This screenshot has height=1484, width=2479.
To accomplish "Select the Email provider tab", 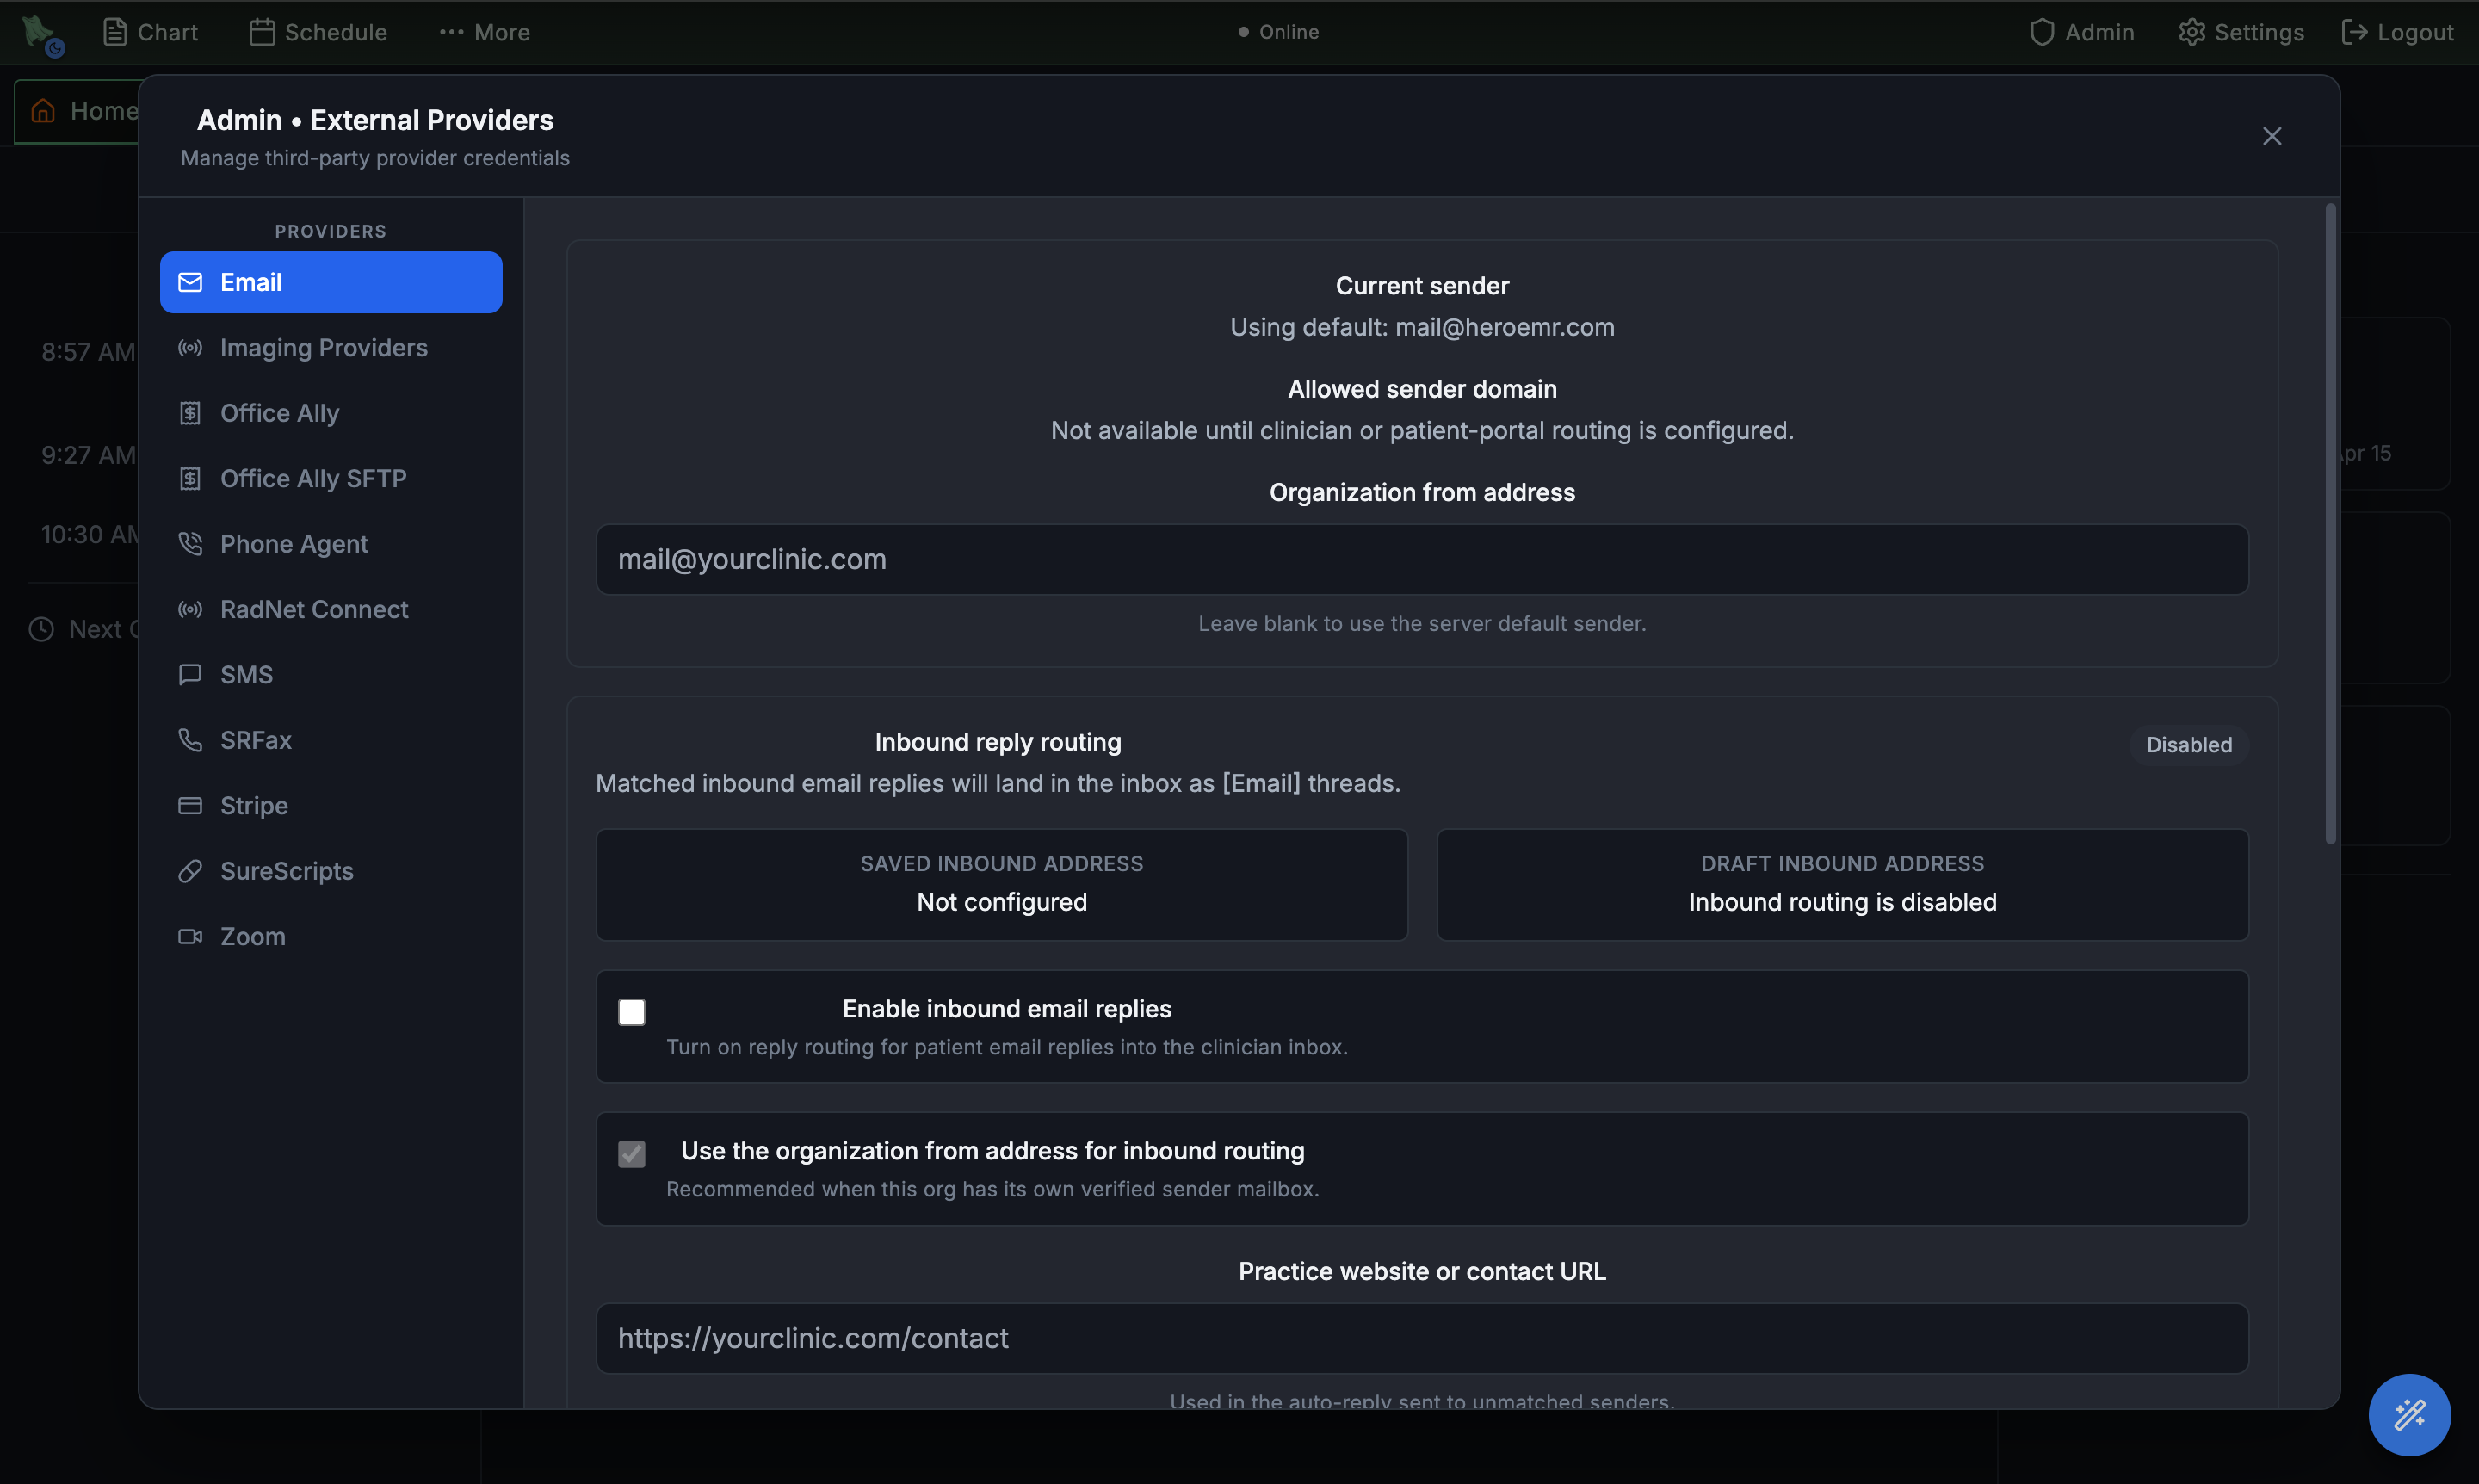I will 331,282.
